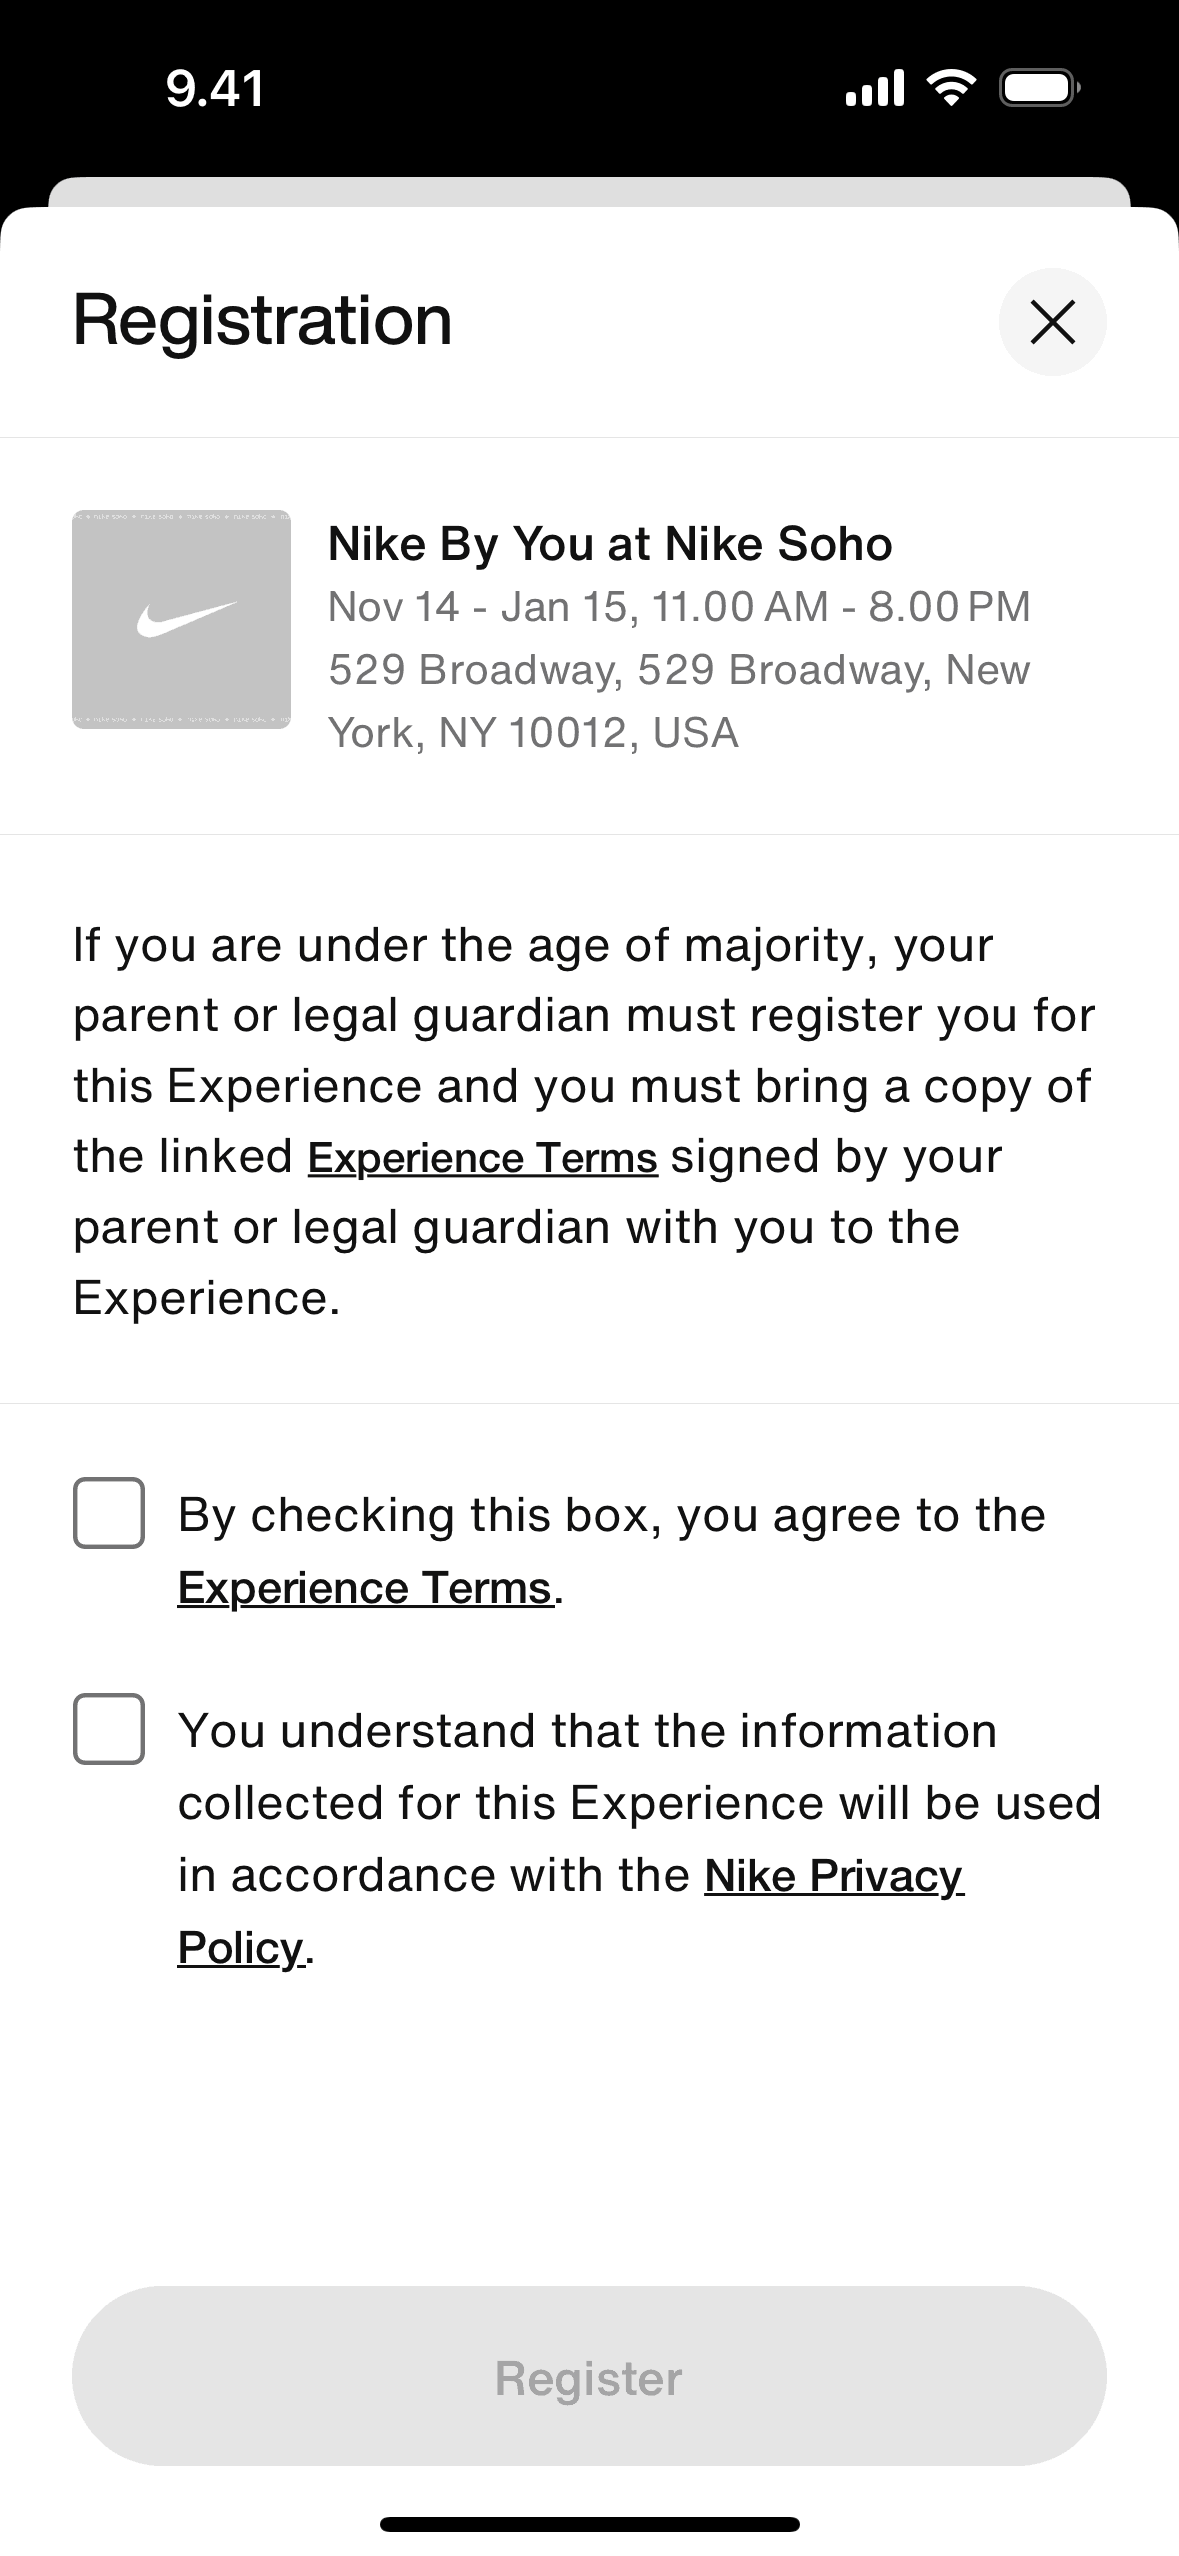Click the "You understand that the information" label text

(588, 1731)
